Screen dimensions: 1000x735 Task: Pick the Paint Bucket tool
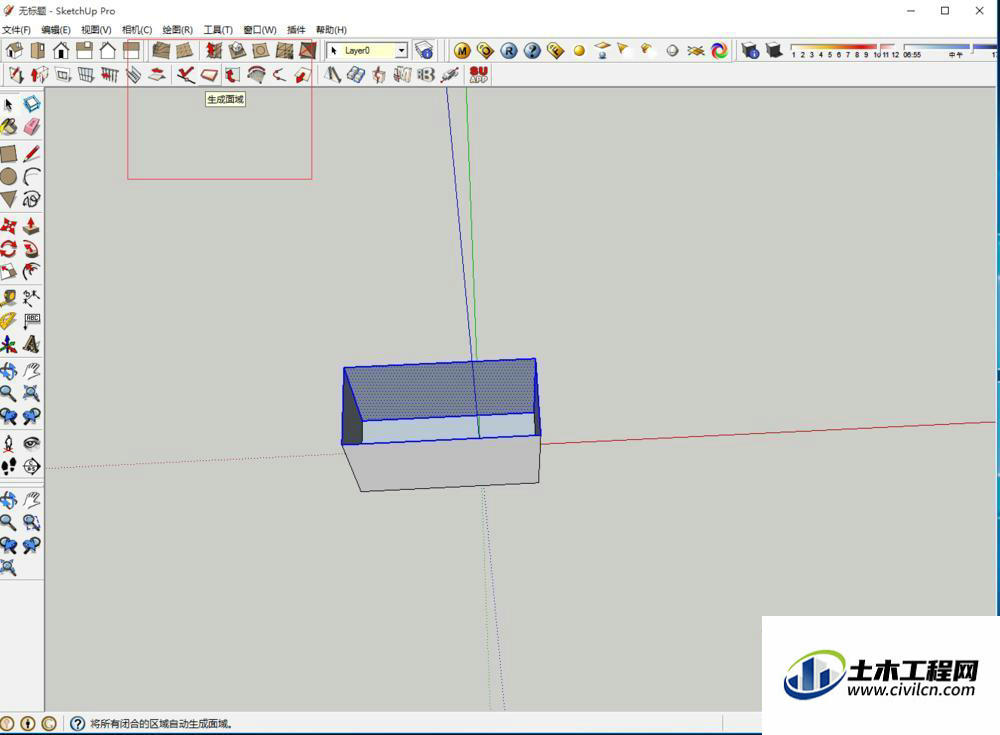[x=8, y=127]
